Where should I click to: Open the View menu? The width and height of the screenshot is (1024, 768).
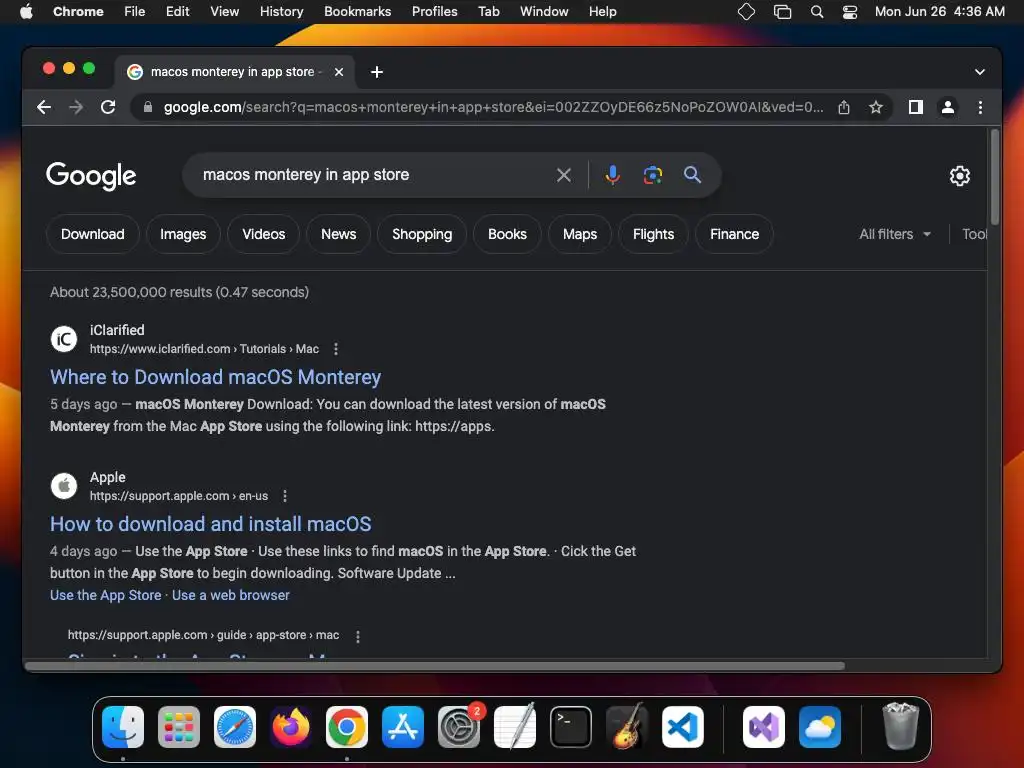tap(224, 12)
